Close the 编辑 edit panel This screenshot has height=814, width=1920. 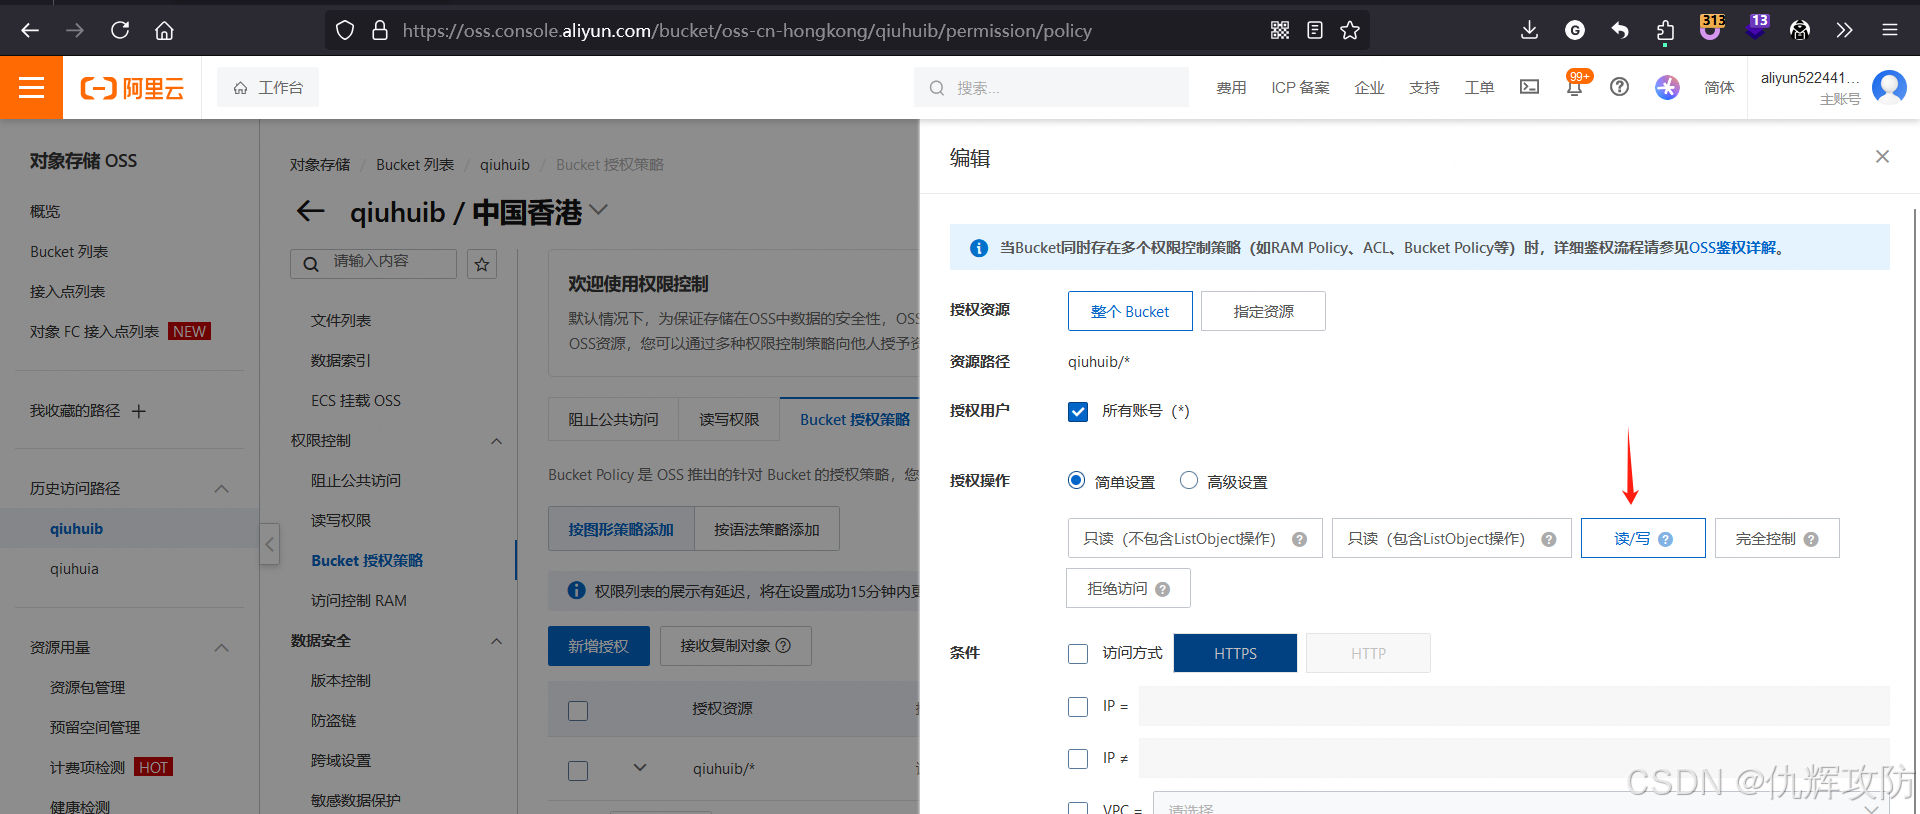1882,156
